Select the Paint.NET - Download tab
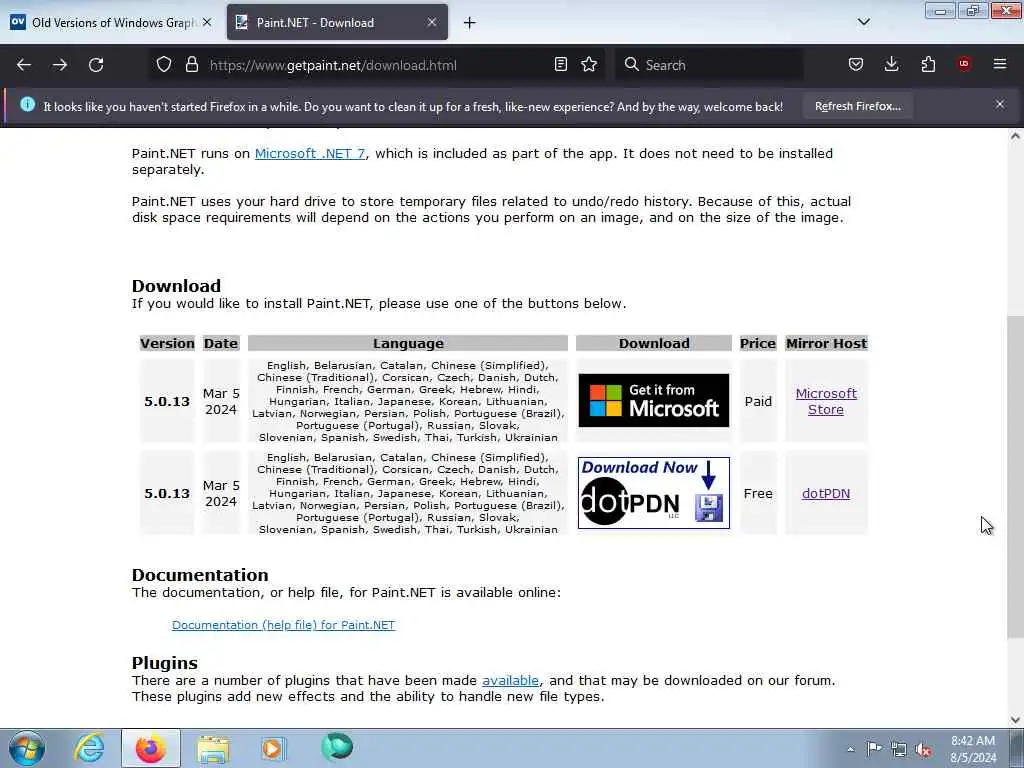Image resolution: width=1024 pixels, height=768 pixels. pyautogui.click(x=337, y=22)
